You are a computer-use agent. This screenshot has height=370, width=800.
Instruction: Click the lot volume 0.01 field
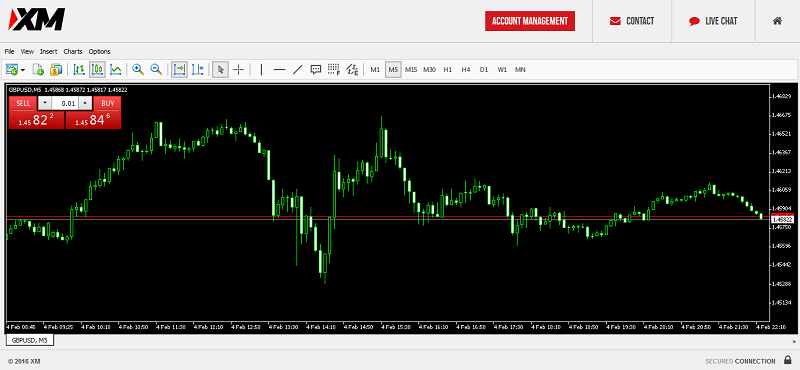(x=65, y=103)
